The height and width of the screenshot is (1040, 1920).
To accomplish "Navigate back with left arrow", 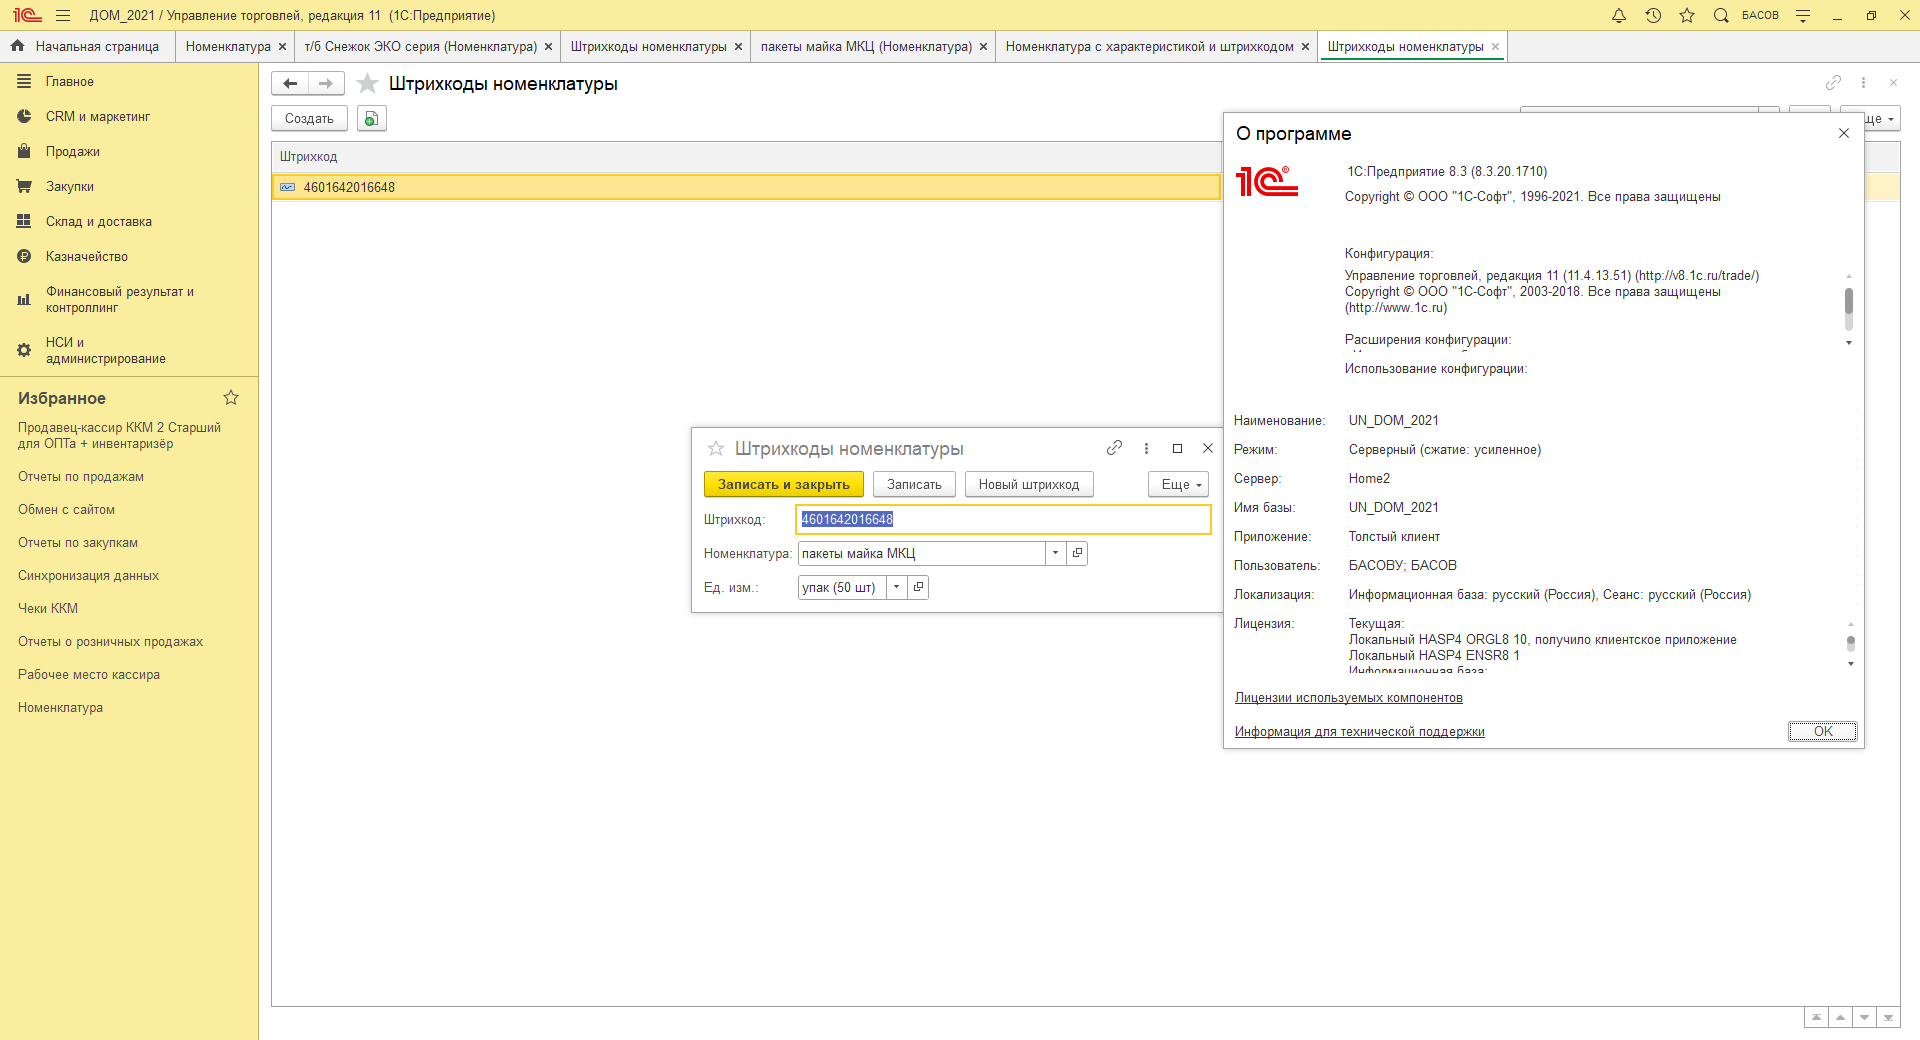I will click(290, 83).
